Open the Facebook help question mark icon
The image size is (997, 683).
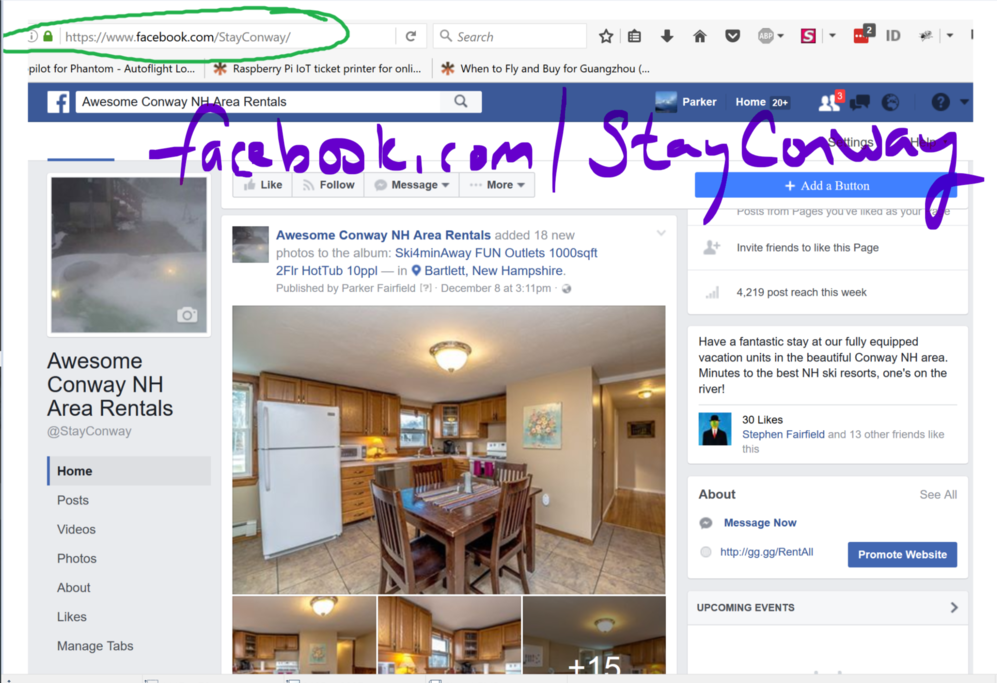coord(940,102)
